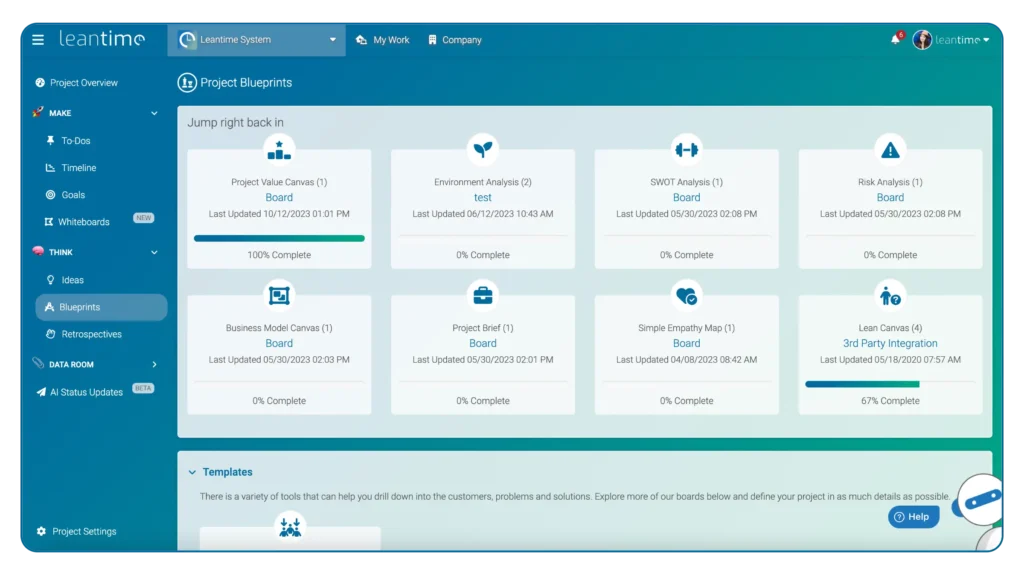Open the Simple Empathy Map Board link

686,343
